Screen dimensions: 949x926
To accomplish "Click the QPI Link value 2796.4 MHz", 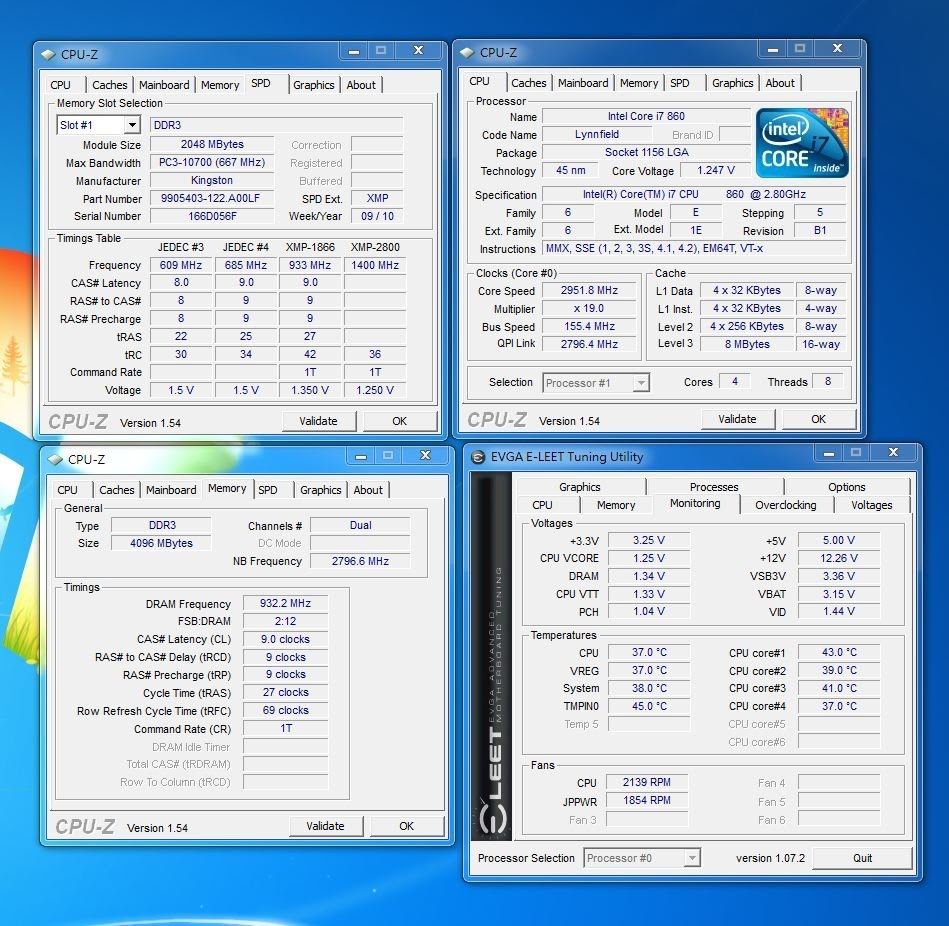I will point(589,344).
